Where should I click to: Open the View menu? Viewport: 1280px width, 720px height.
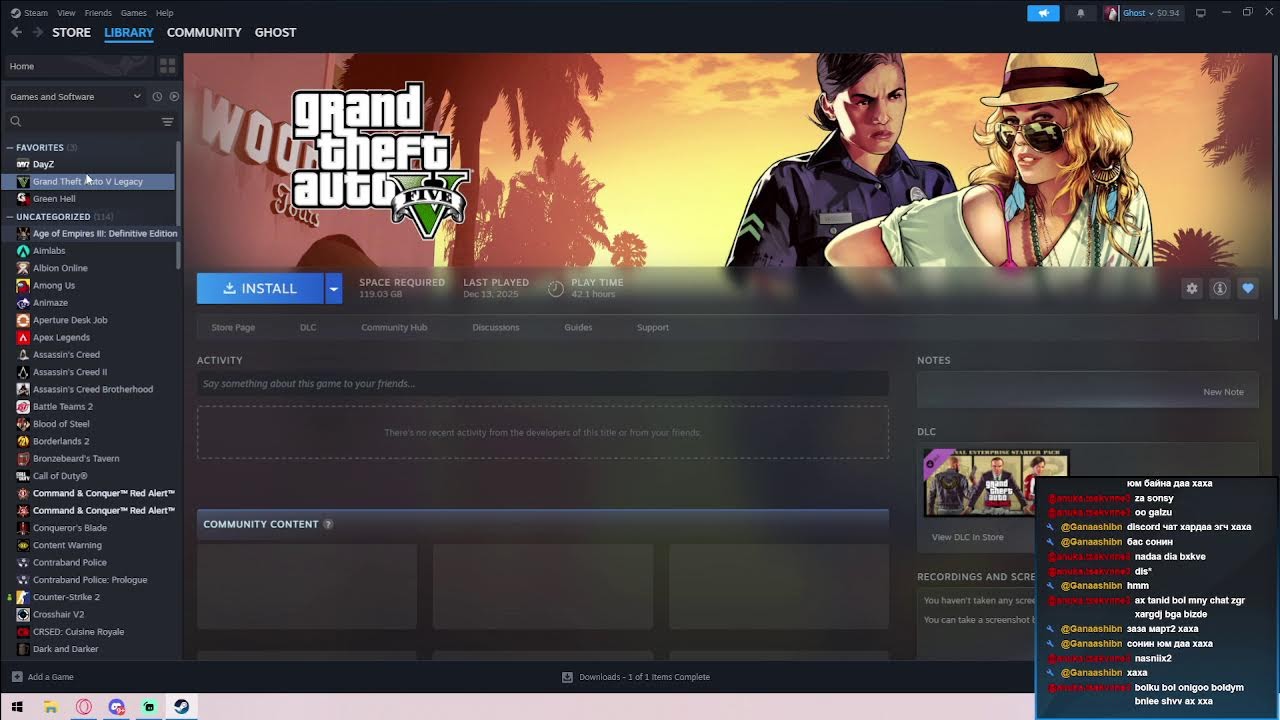click(66, 13)
